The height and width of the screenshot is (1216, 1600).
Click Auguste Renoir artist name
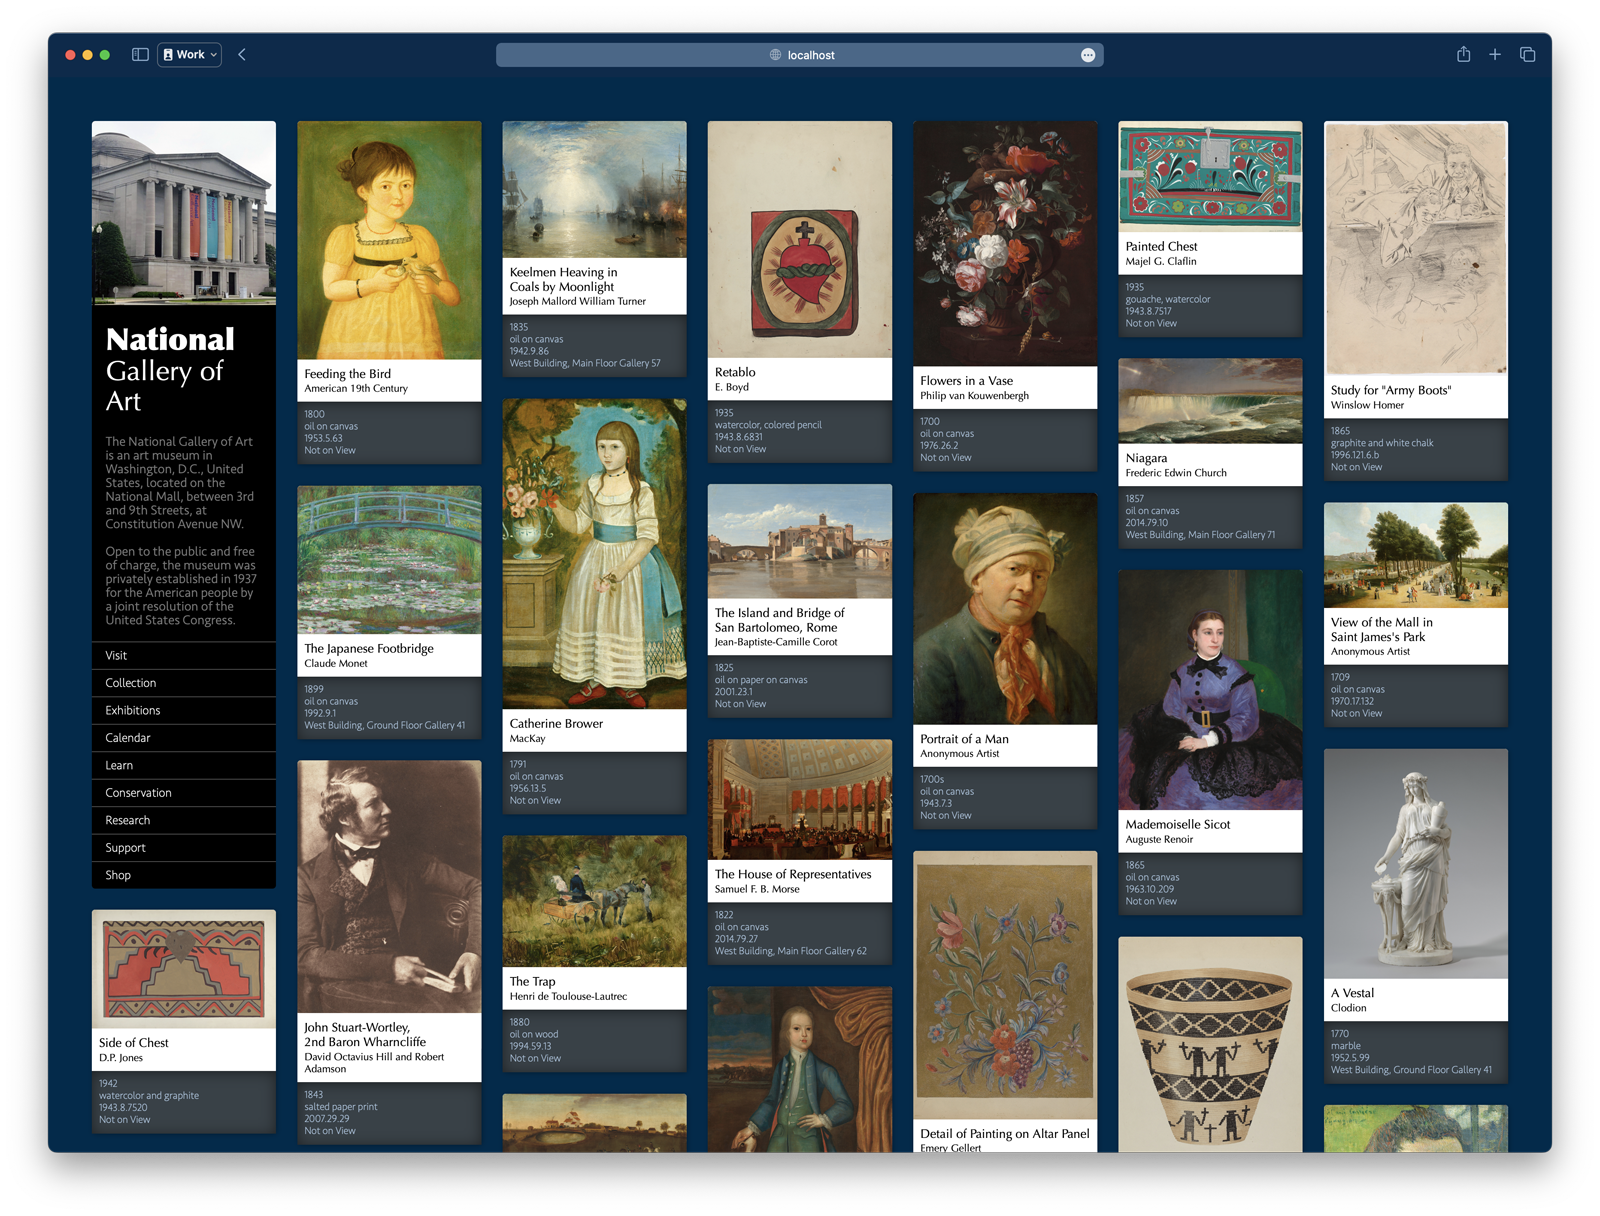point(1159,840)
